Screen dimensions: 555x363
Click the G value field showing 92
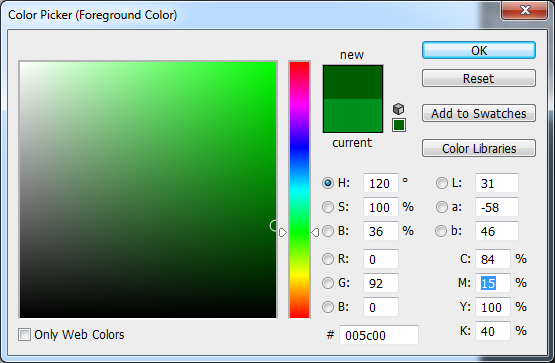381,283
